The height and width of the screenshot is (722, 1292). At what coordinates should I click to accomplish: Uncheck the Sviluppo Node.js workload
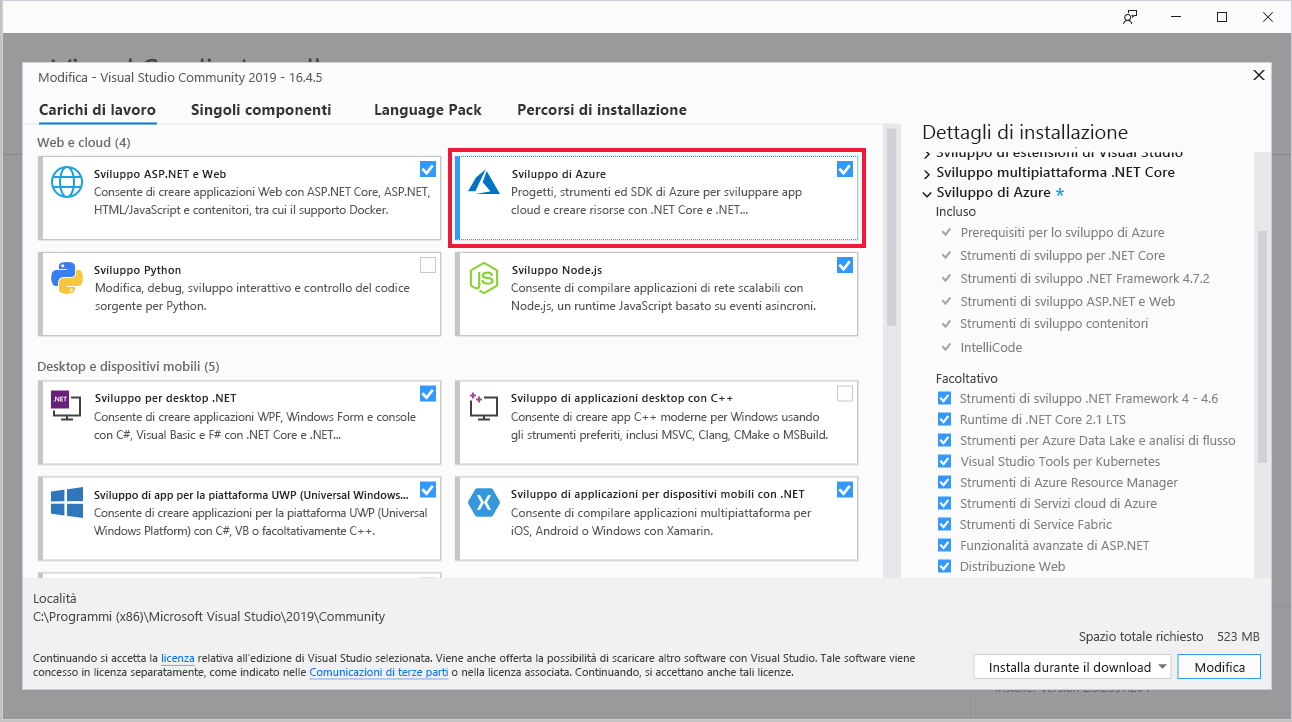click(845, 265)
